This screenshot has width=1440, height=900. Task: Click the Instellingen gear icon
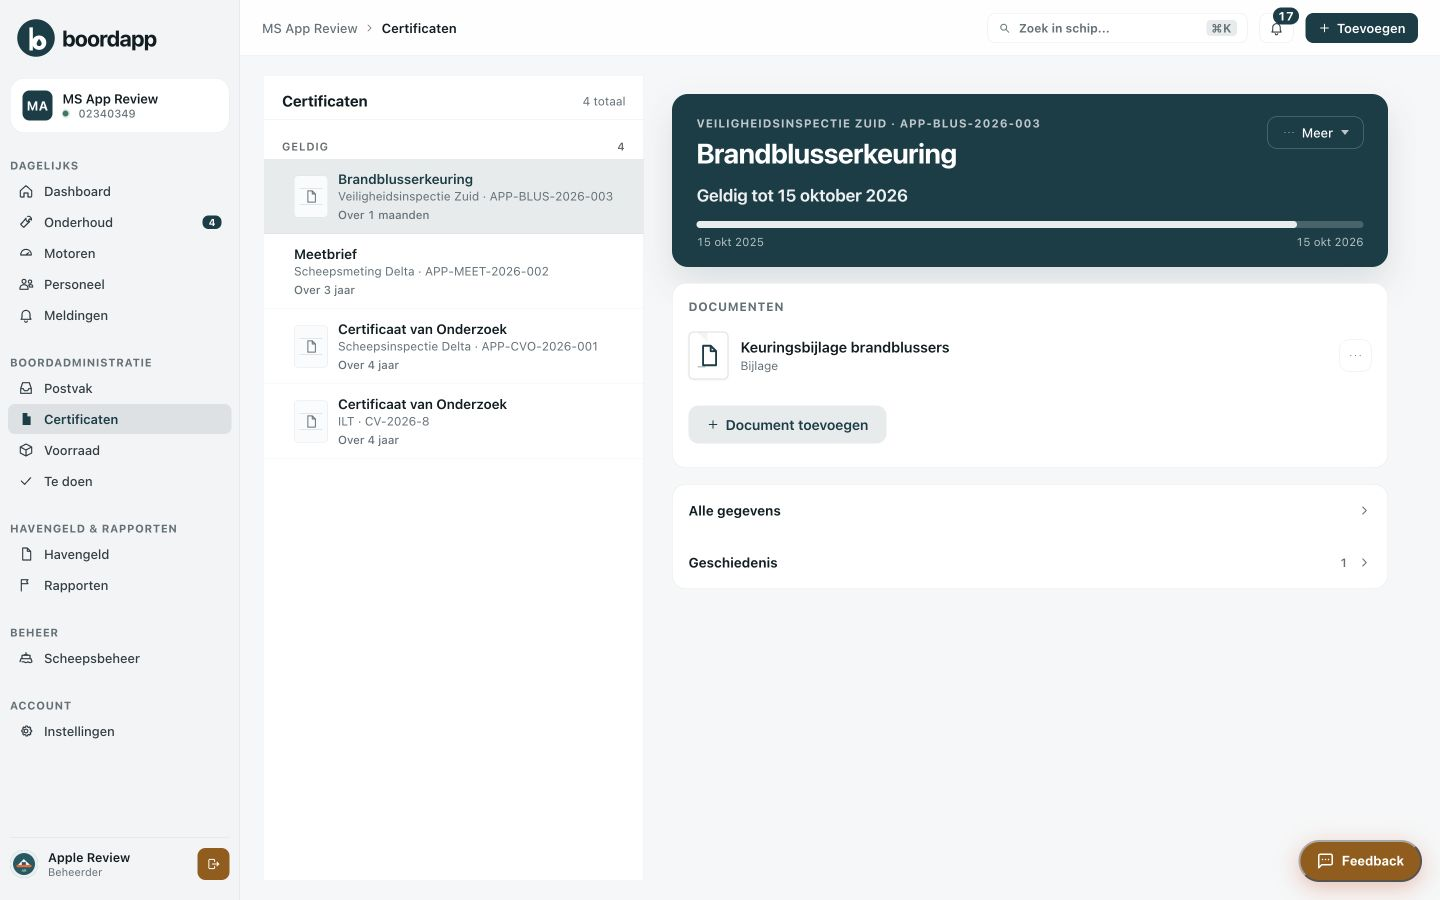(26, 732)
